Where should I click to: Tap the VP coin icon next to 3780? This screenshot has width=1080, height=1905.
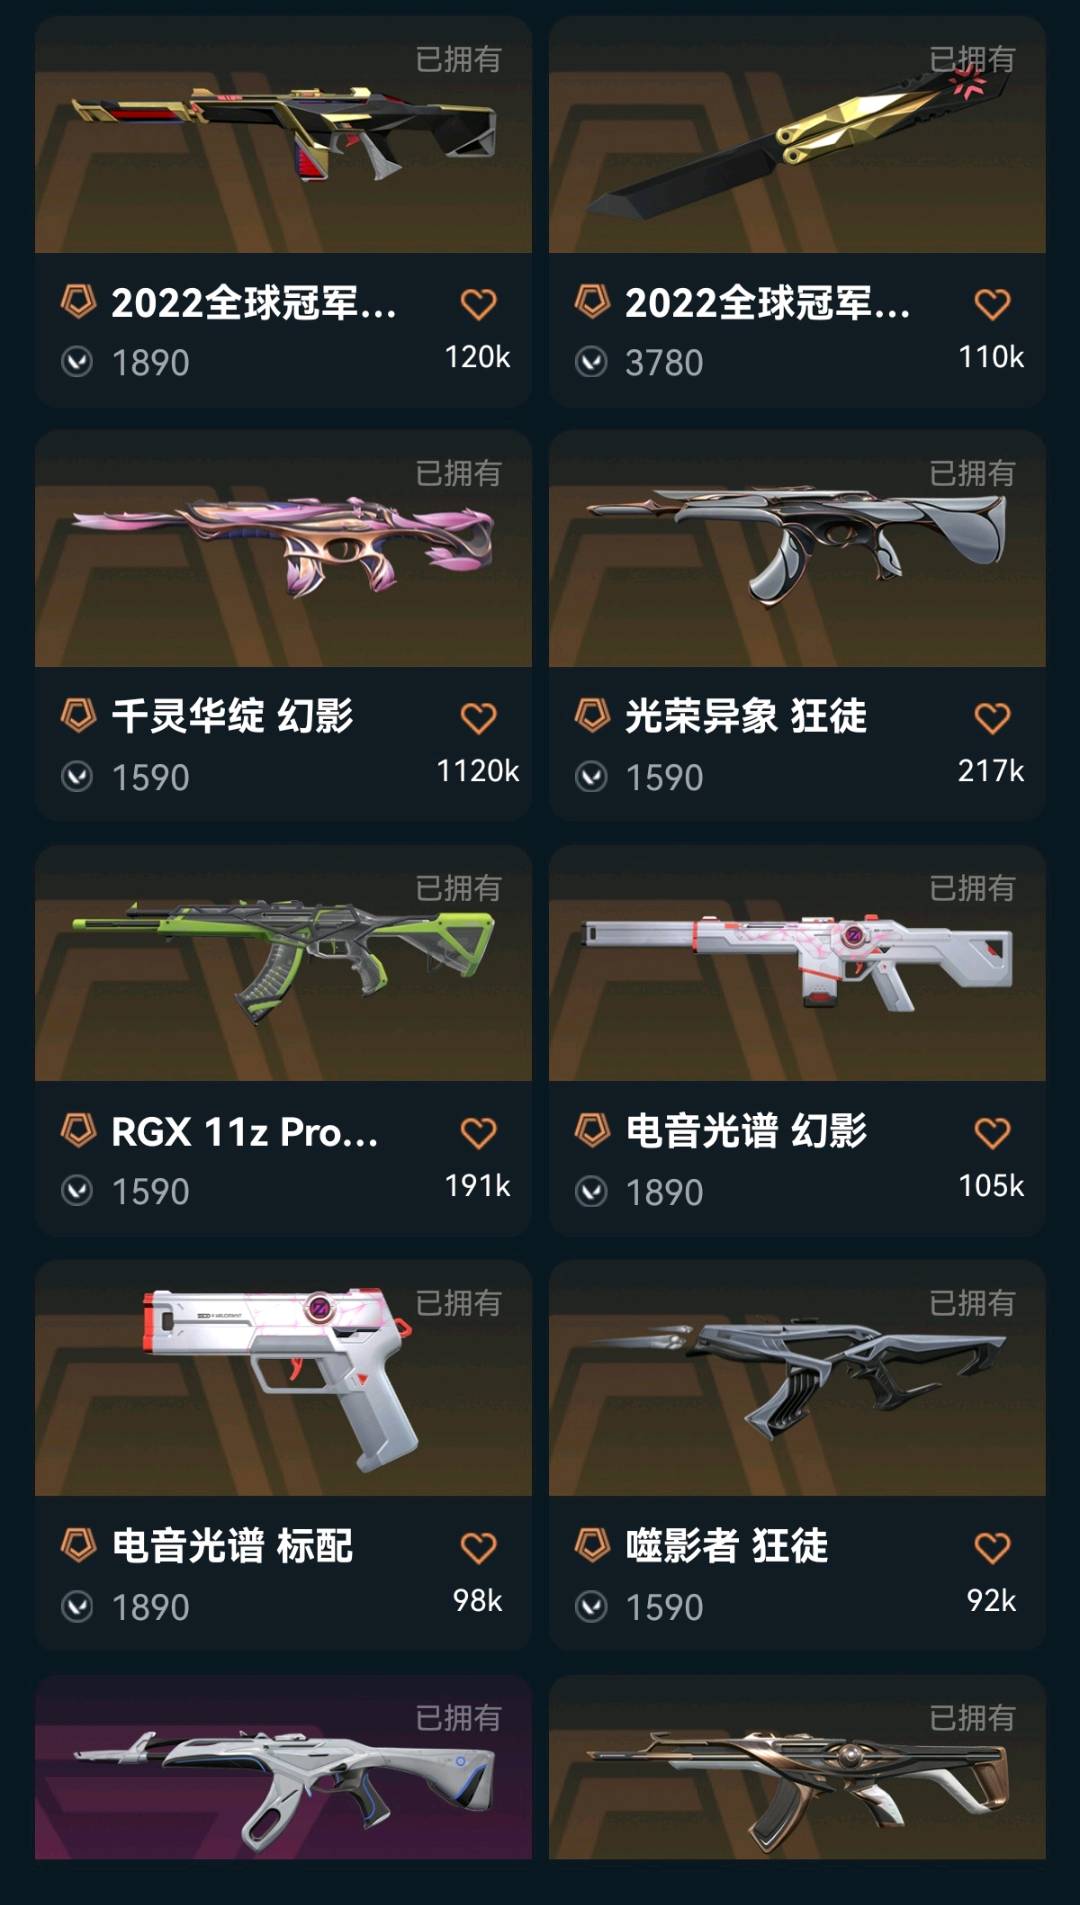pos(591,362)
